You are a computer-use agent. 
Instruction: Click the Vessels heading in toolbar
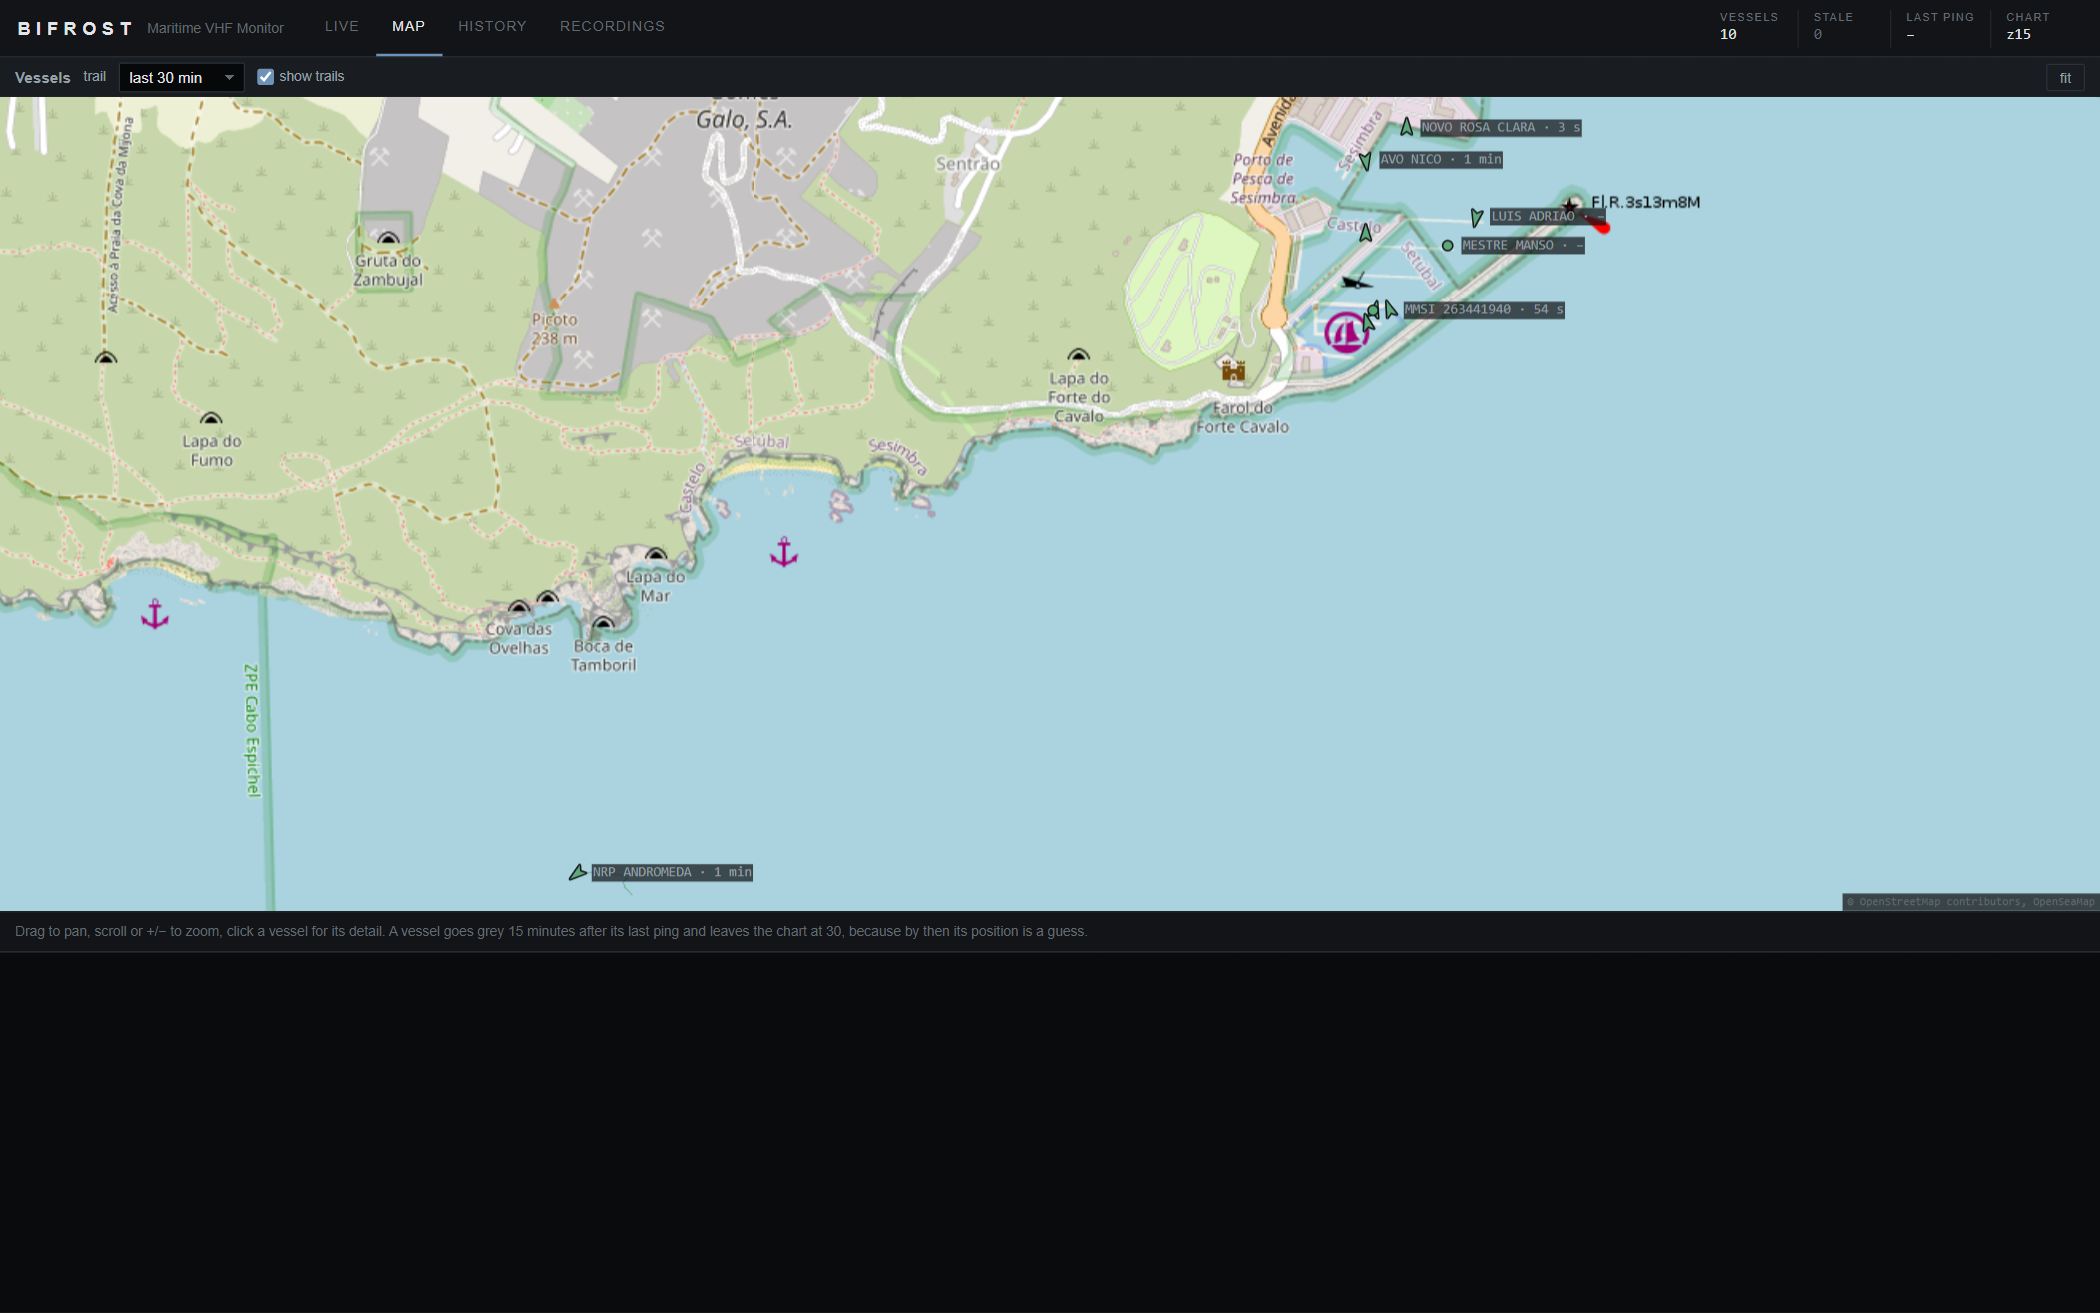(43, 77)
